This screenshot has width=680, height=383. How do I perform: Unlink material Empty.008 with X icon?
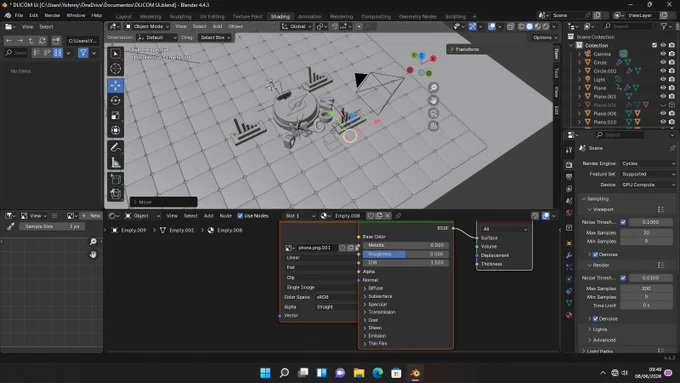(388, 216)
